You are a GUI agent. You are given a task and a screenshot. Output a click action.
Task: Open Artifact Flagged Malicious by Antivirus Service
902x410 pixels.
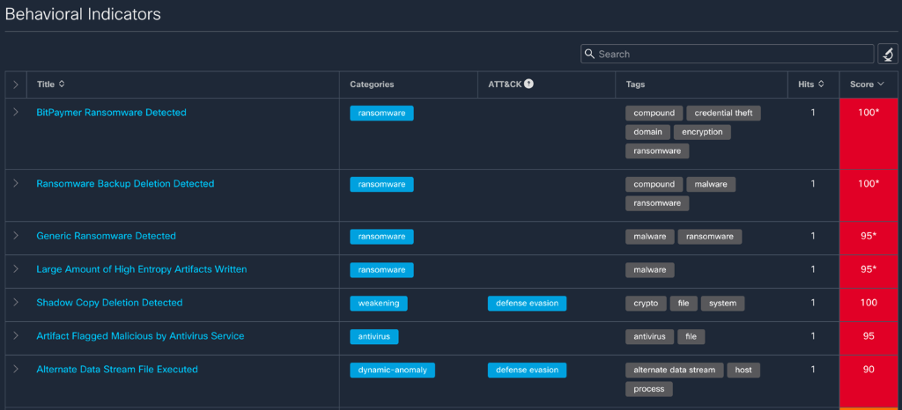[140, 336]
